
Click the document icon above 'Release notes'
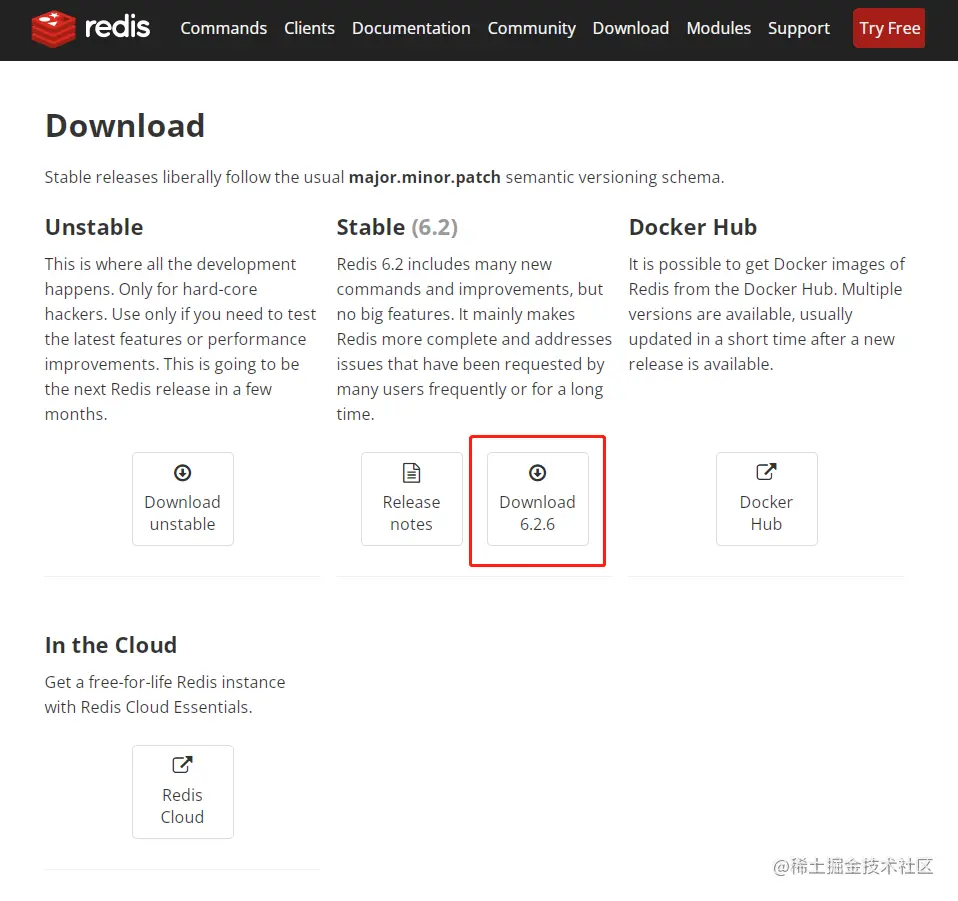(411, 473)
